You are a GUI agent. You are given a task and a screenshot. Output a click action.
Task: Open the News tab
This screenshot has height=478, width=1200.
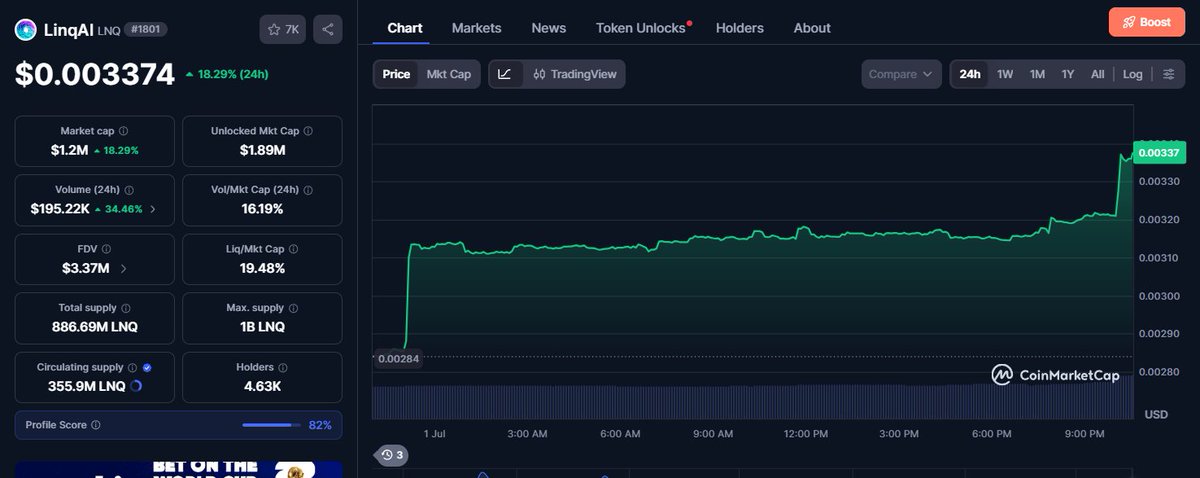tap(548, 28)
